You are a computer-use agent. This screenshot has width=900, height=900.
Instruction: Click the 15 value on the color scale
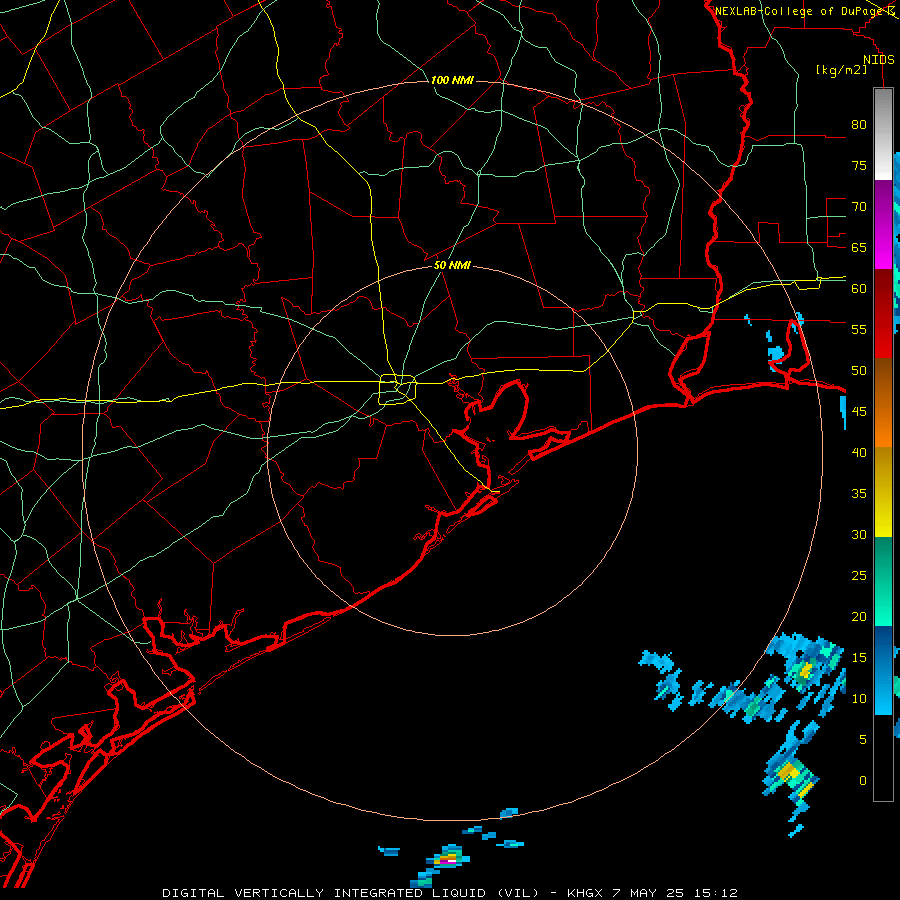coord(859,657)
